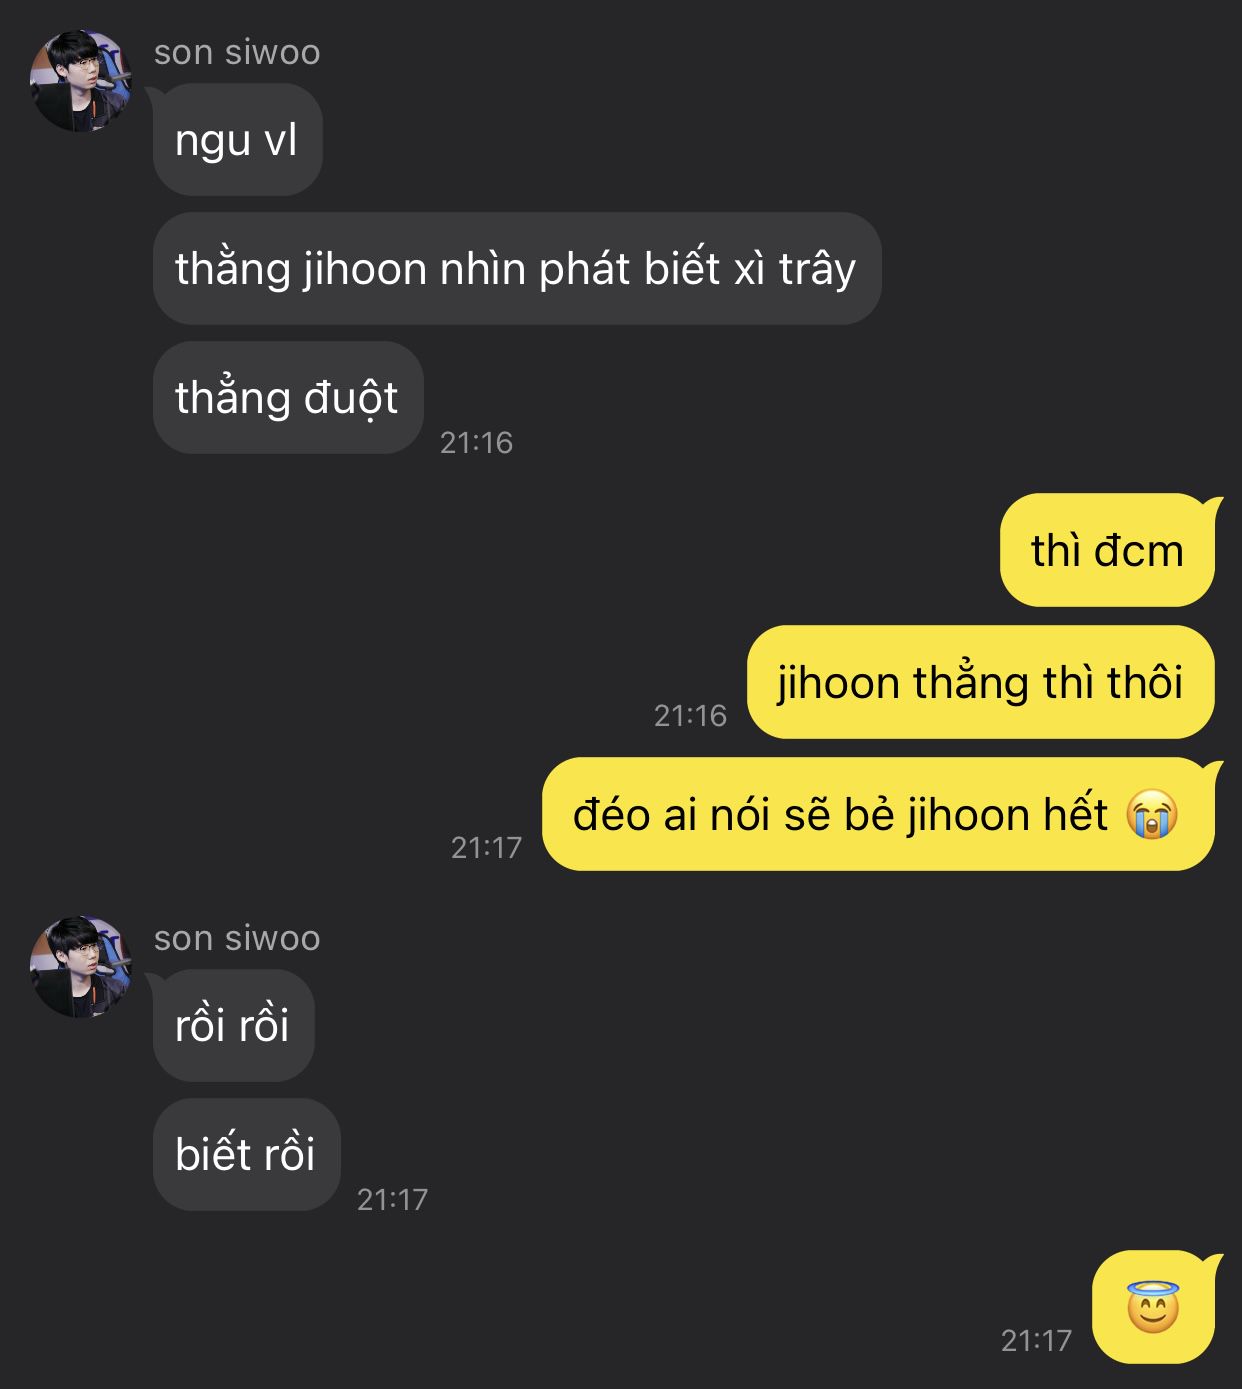The image size is (1242, 1389).
Task: Click the crying face emoji in message
Action: (x=1152, y=815)
